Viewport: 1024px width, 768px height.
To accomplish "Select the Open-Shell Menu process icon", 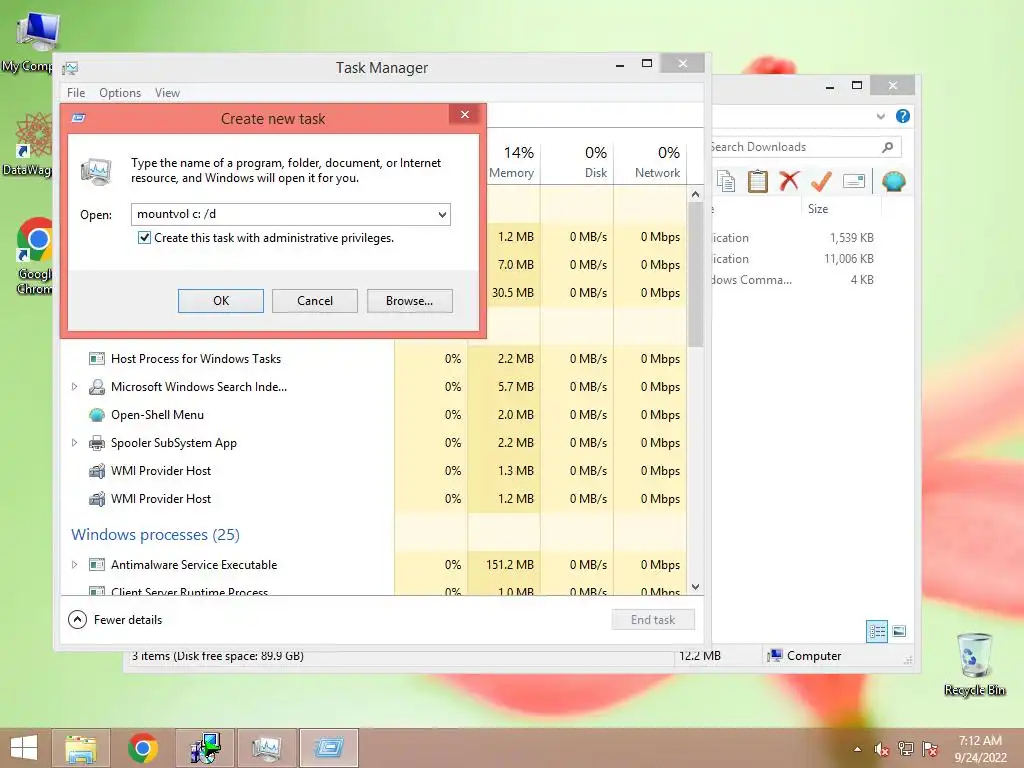I will (x=97, y=415).
